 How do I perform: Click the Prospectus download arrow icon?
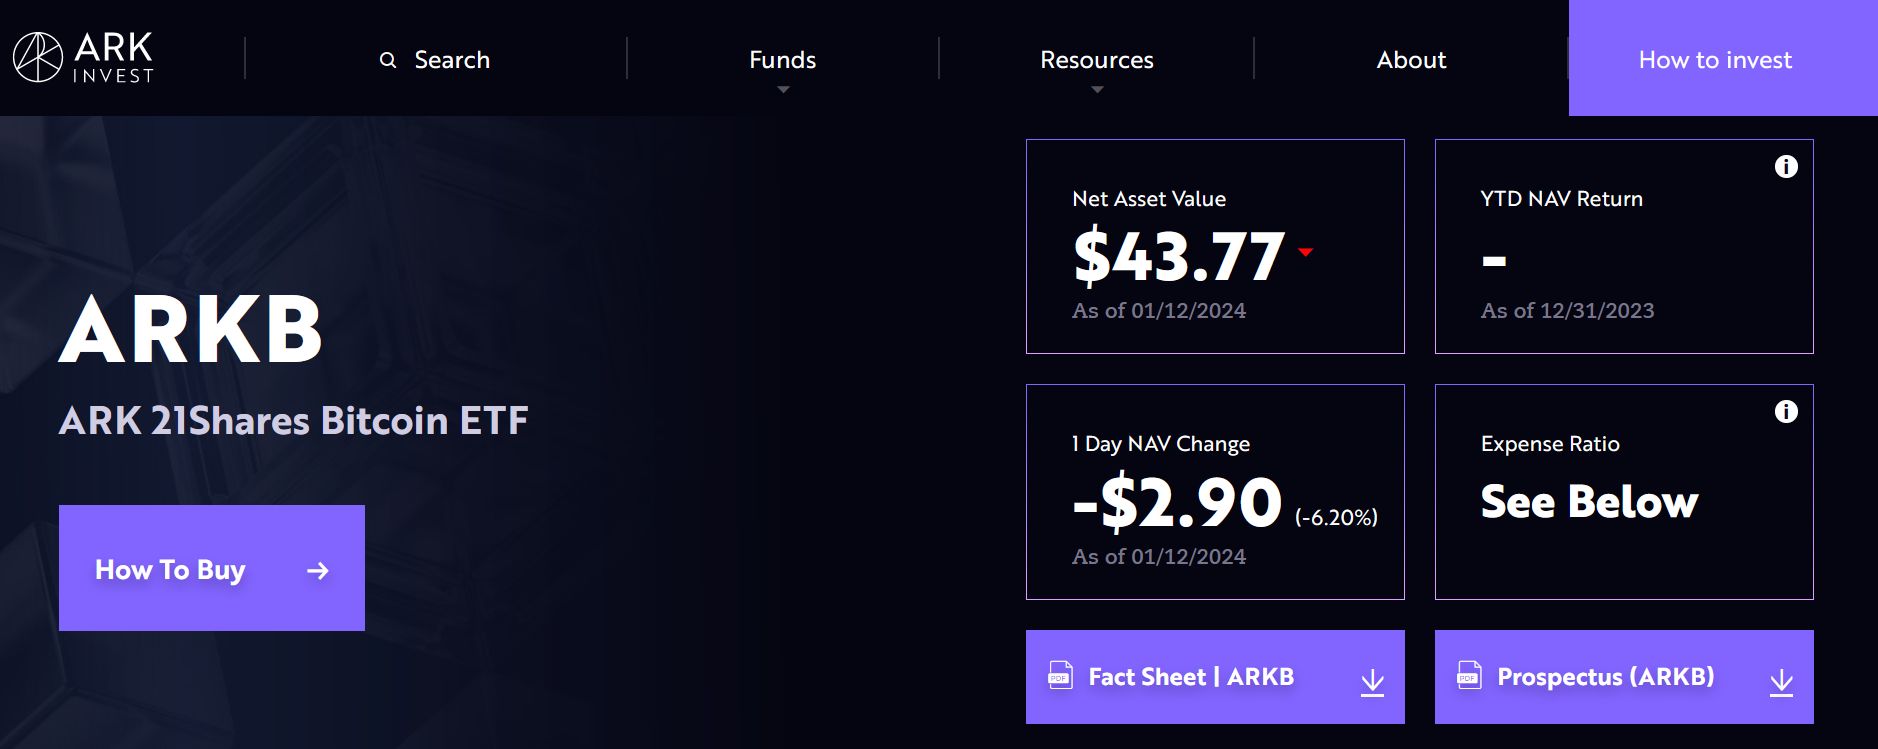(1781, 682)
